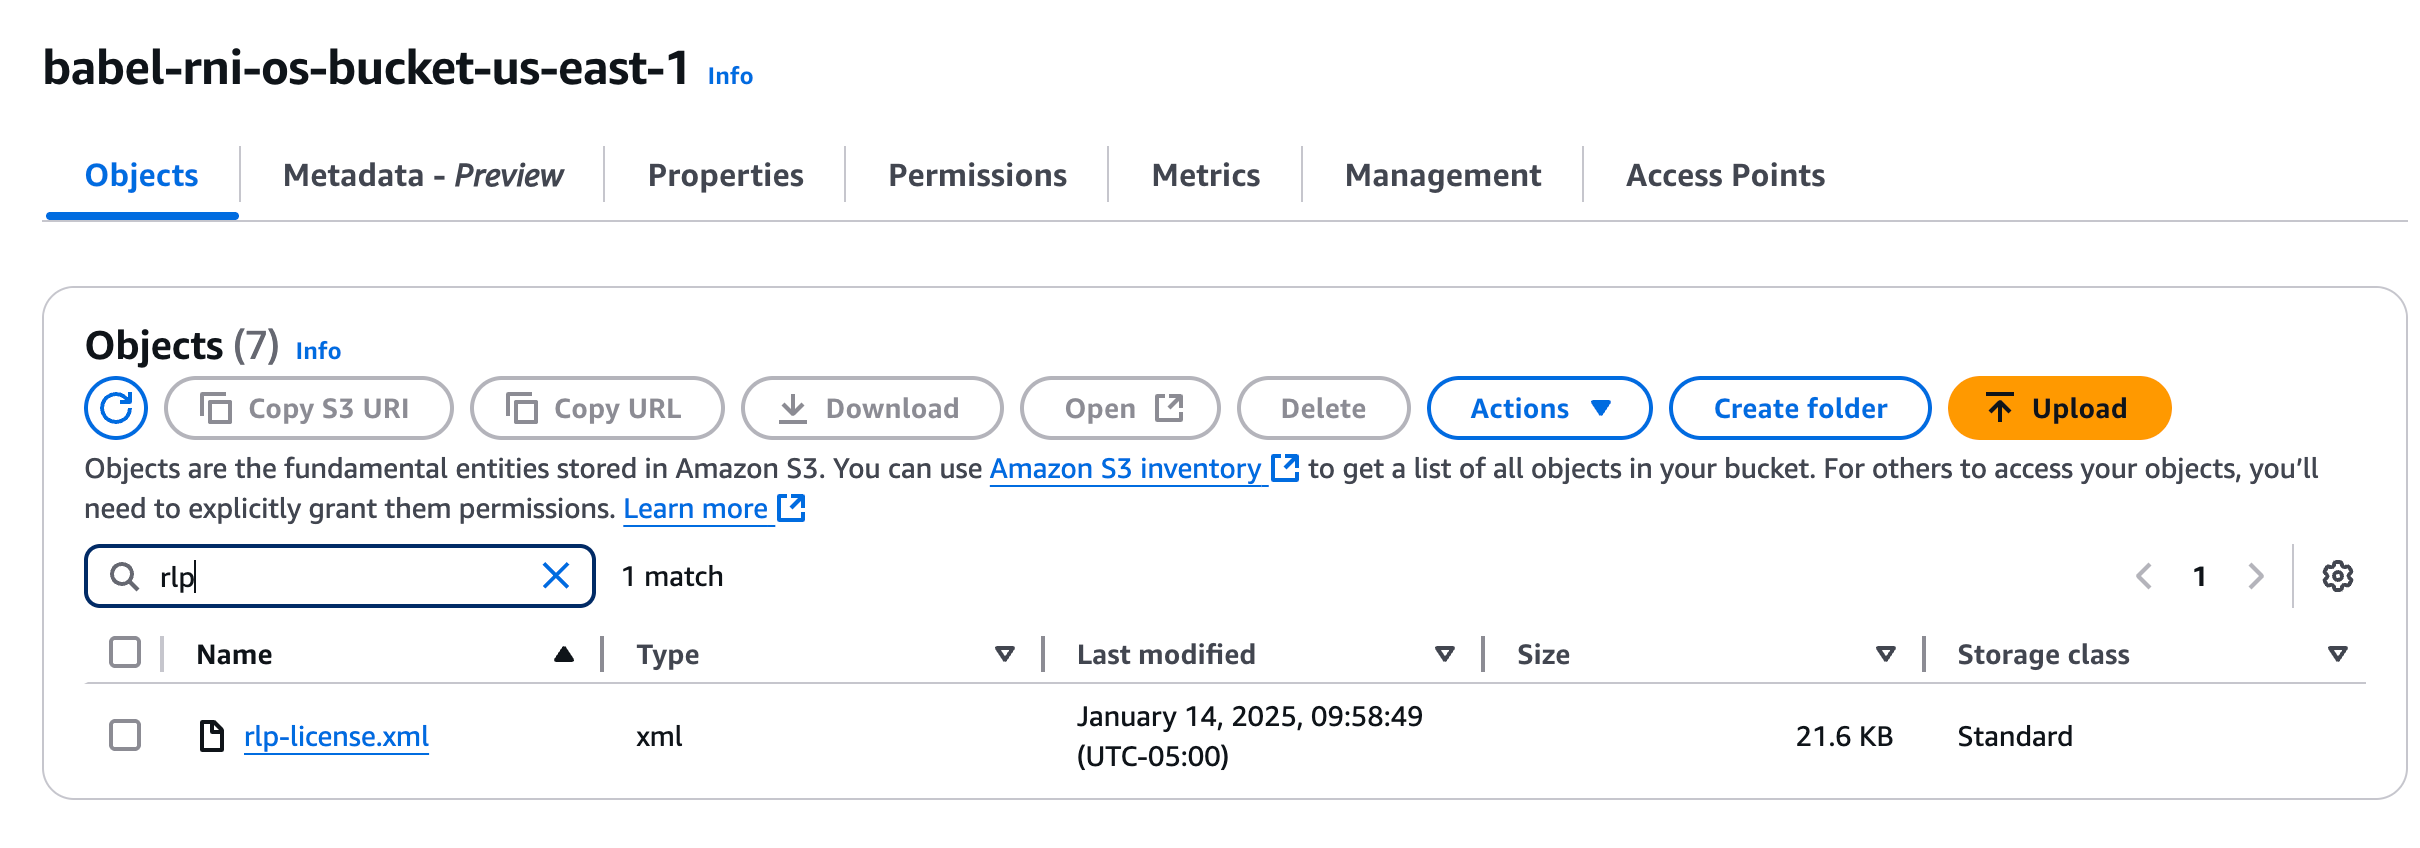Click the Copy S3 URI button
The image size is (2420, 848).
(x=308, y=408)
